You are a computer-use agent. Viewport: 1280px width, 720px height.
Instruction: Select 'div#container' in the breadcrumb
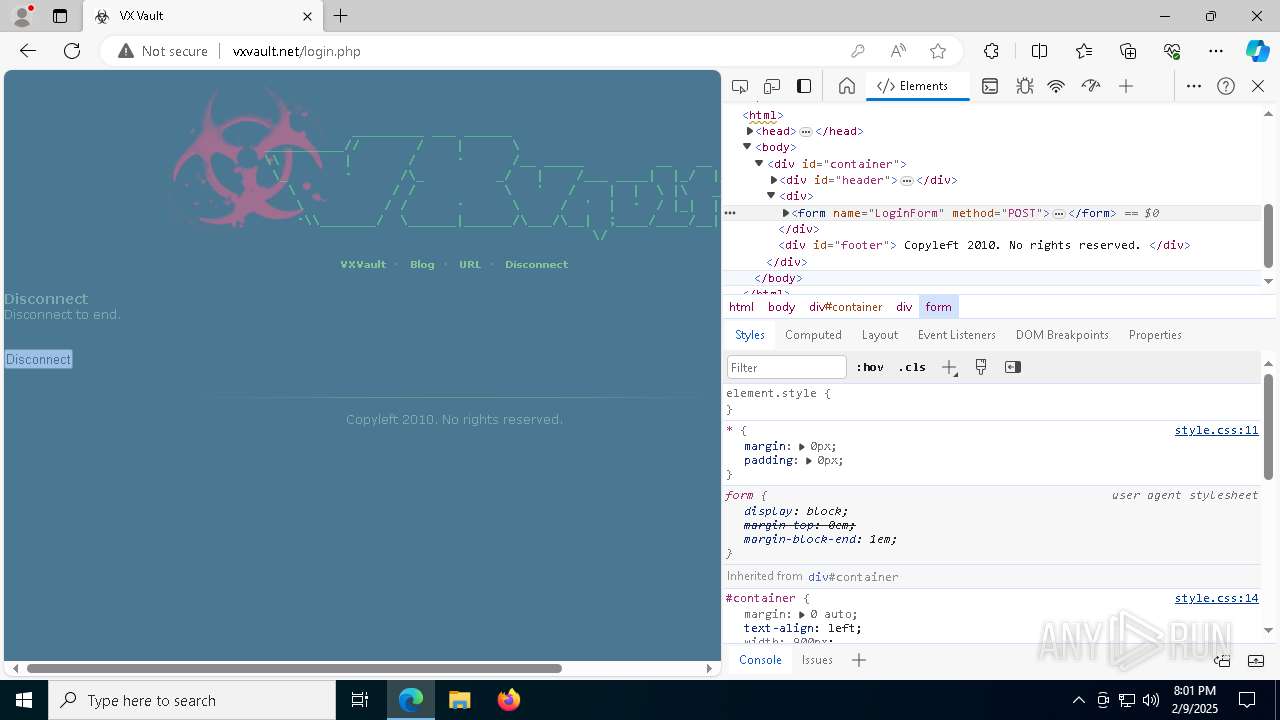pyautogui.click(x=846, y=307)
